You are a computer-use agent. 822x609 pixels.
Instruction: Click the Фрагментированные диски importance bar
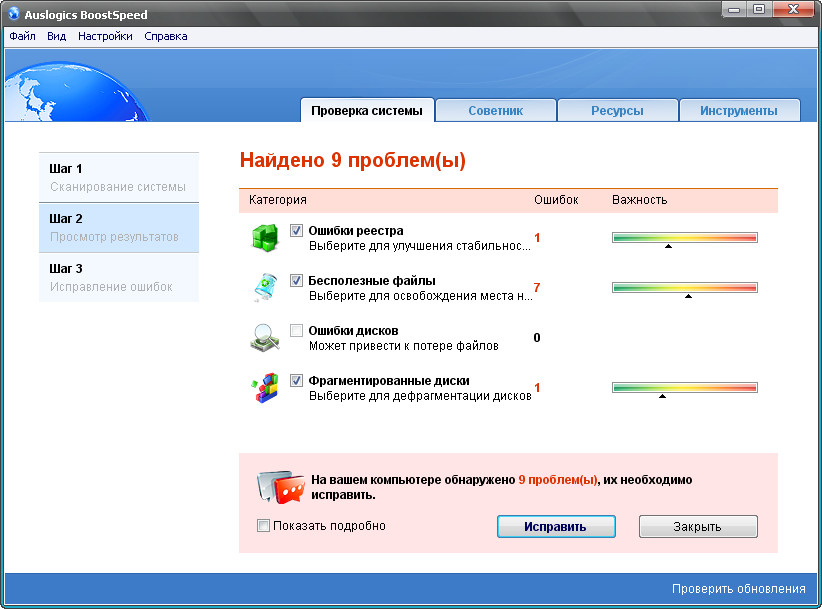coord(685,388)
